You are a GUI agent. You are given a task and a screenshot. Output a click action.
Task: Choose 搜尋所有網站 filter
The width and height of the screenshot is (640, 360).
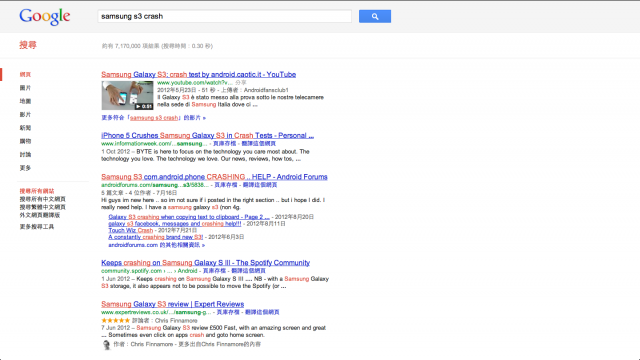point(37,191)
